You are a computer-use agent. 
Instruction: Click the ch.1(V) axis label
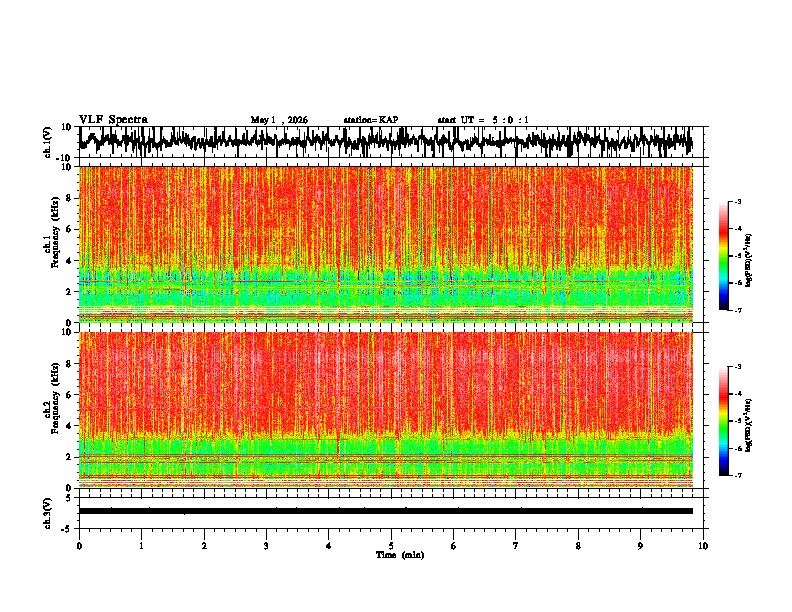point(48,142)
